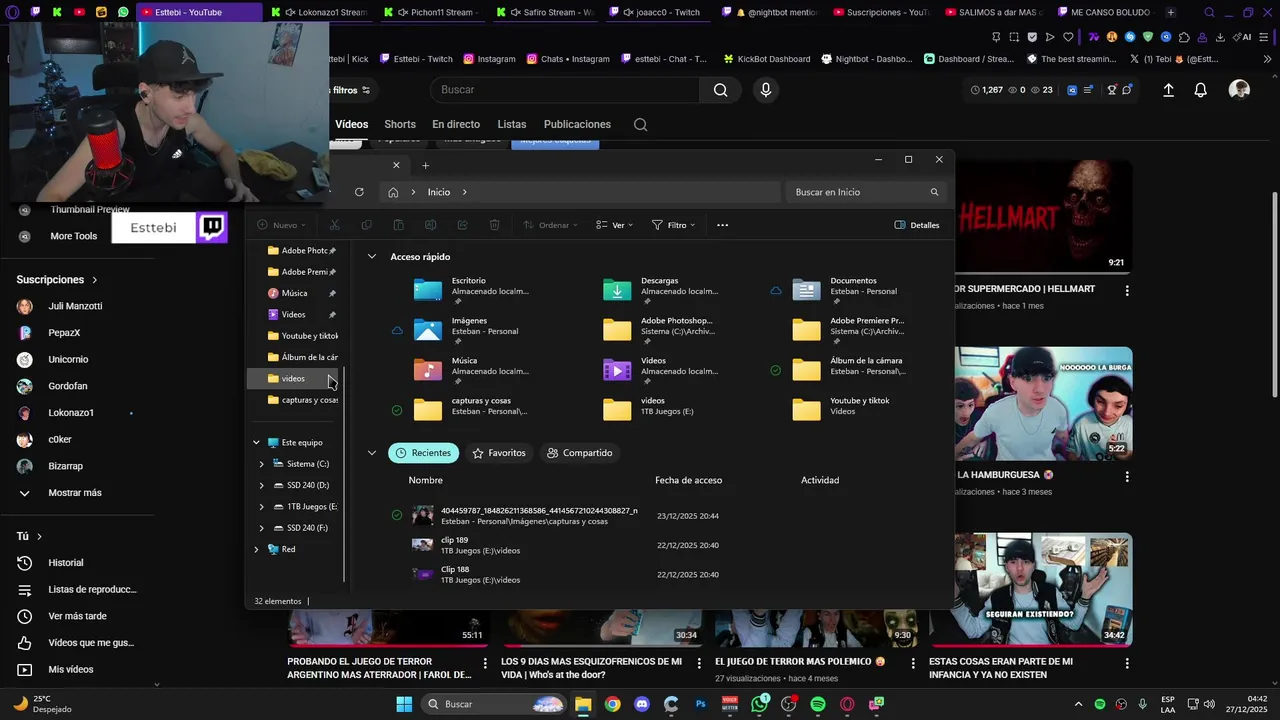
Task: Open the YouTube account avatar menu
Action: pyautogui.click(x=1239, y=90)
